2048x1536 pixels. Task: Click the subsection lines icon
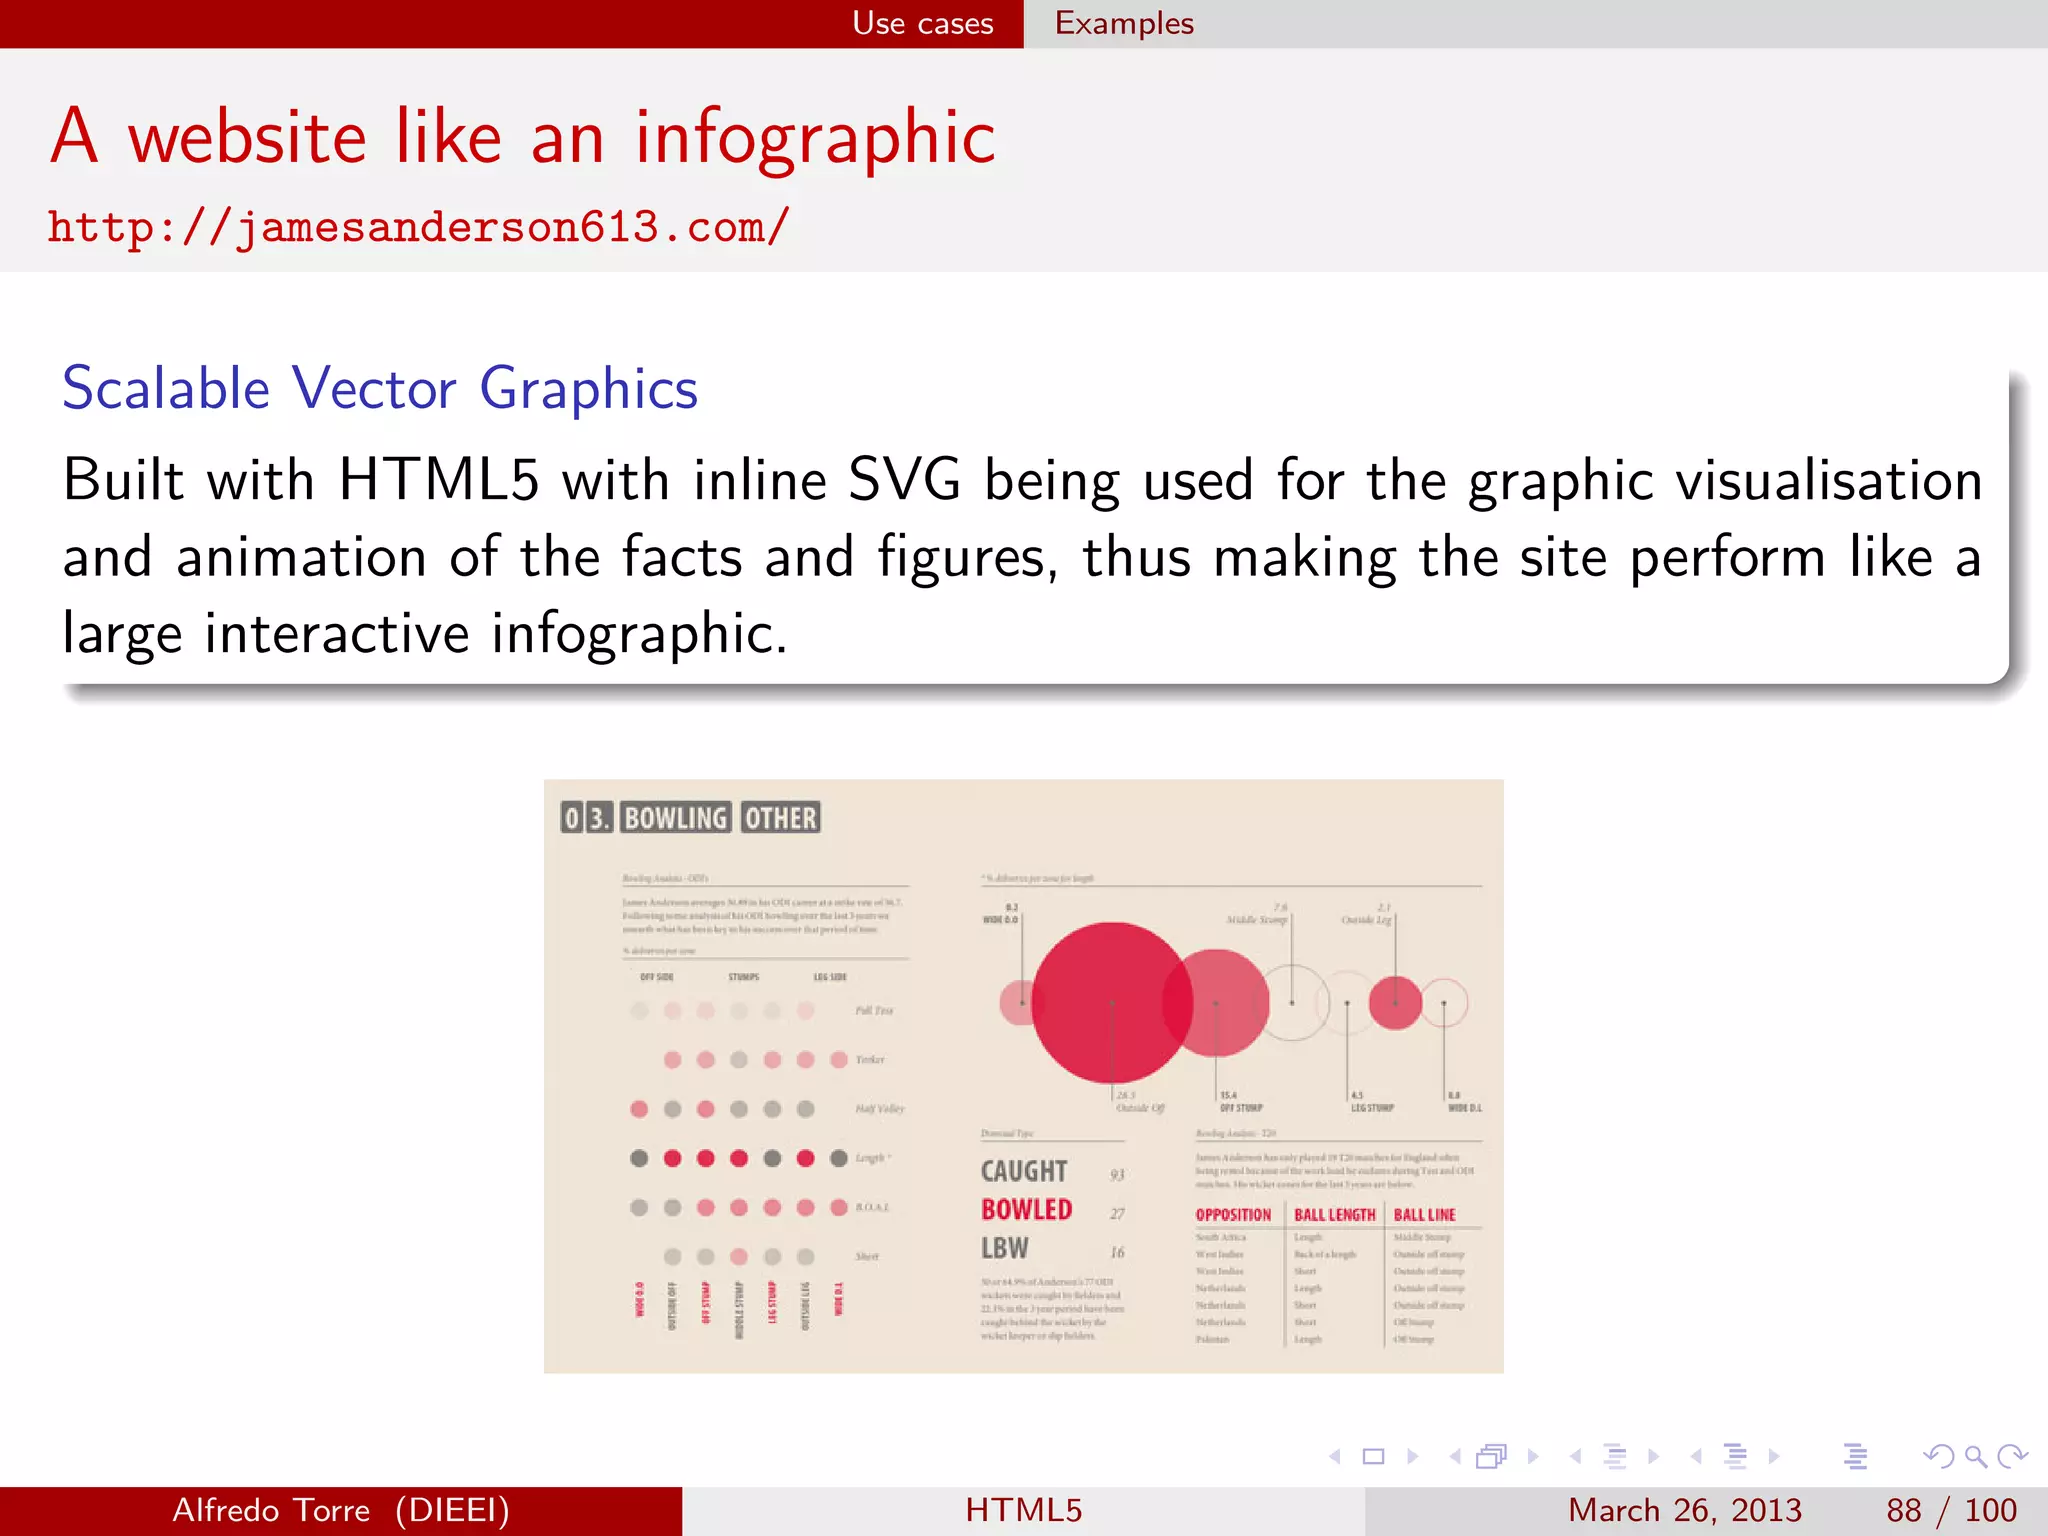click(1615, 1456)
